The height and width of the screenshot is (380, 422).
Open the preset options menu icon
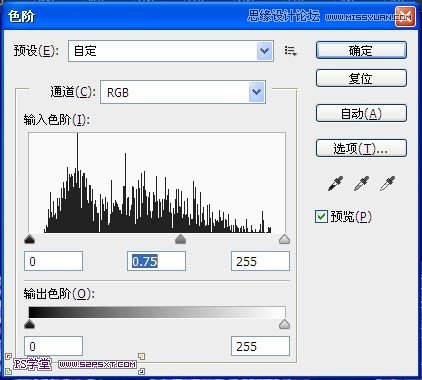coord(291,51)
